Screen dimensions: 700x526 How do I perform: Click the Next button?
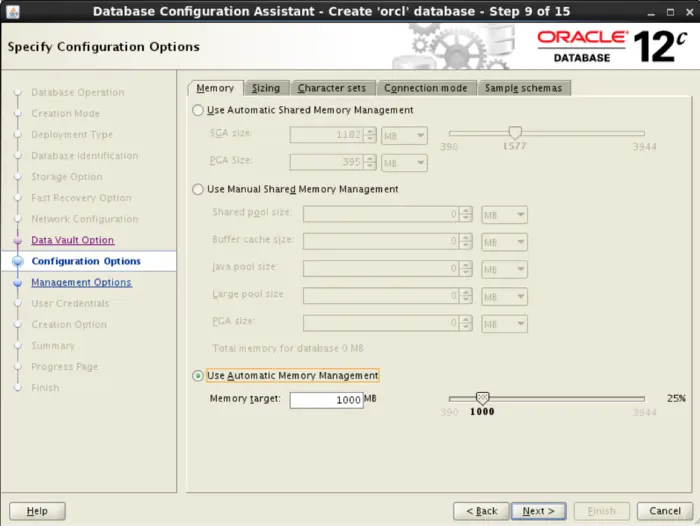coord(538,511)
